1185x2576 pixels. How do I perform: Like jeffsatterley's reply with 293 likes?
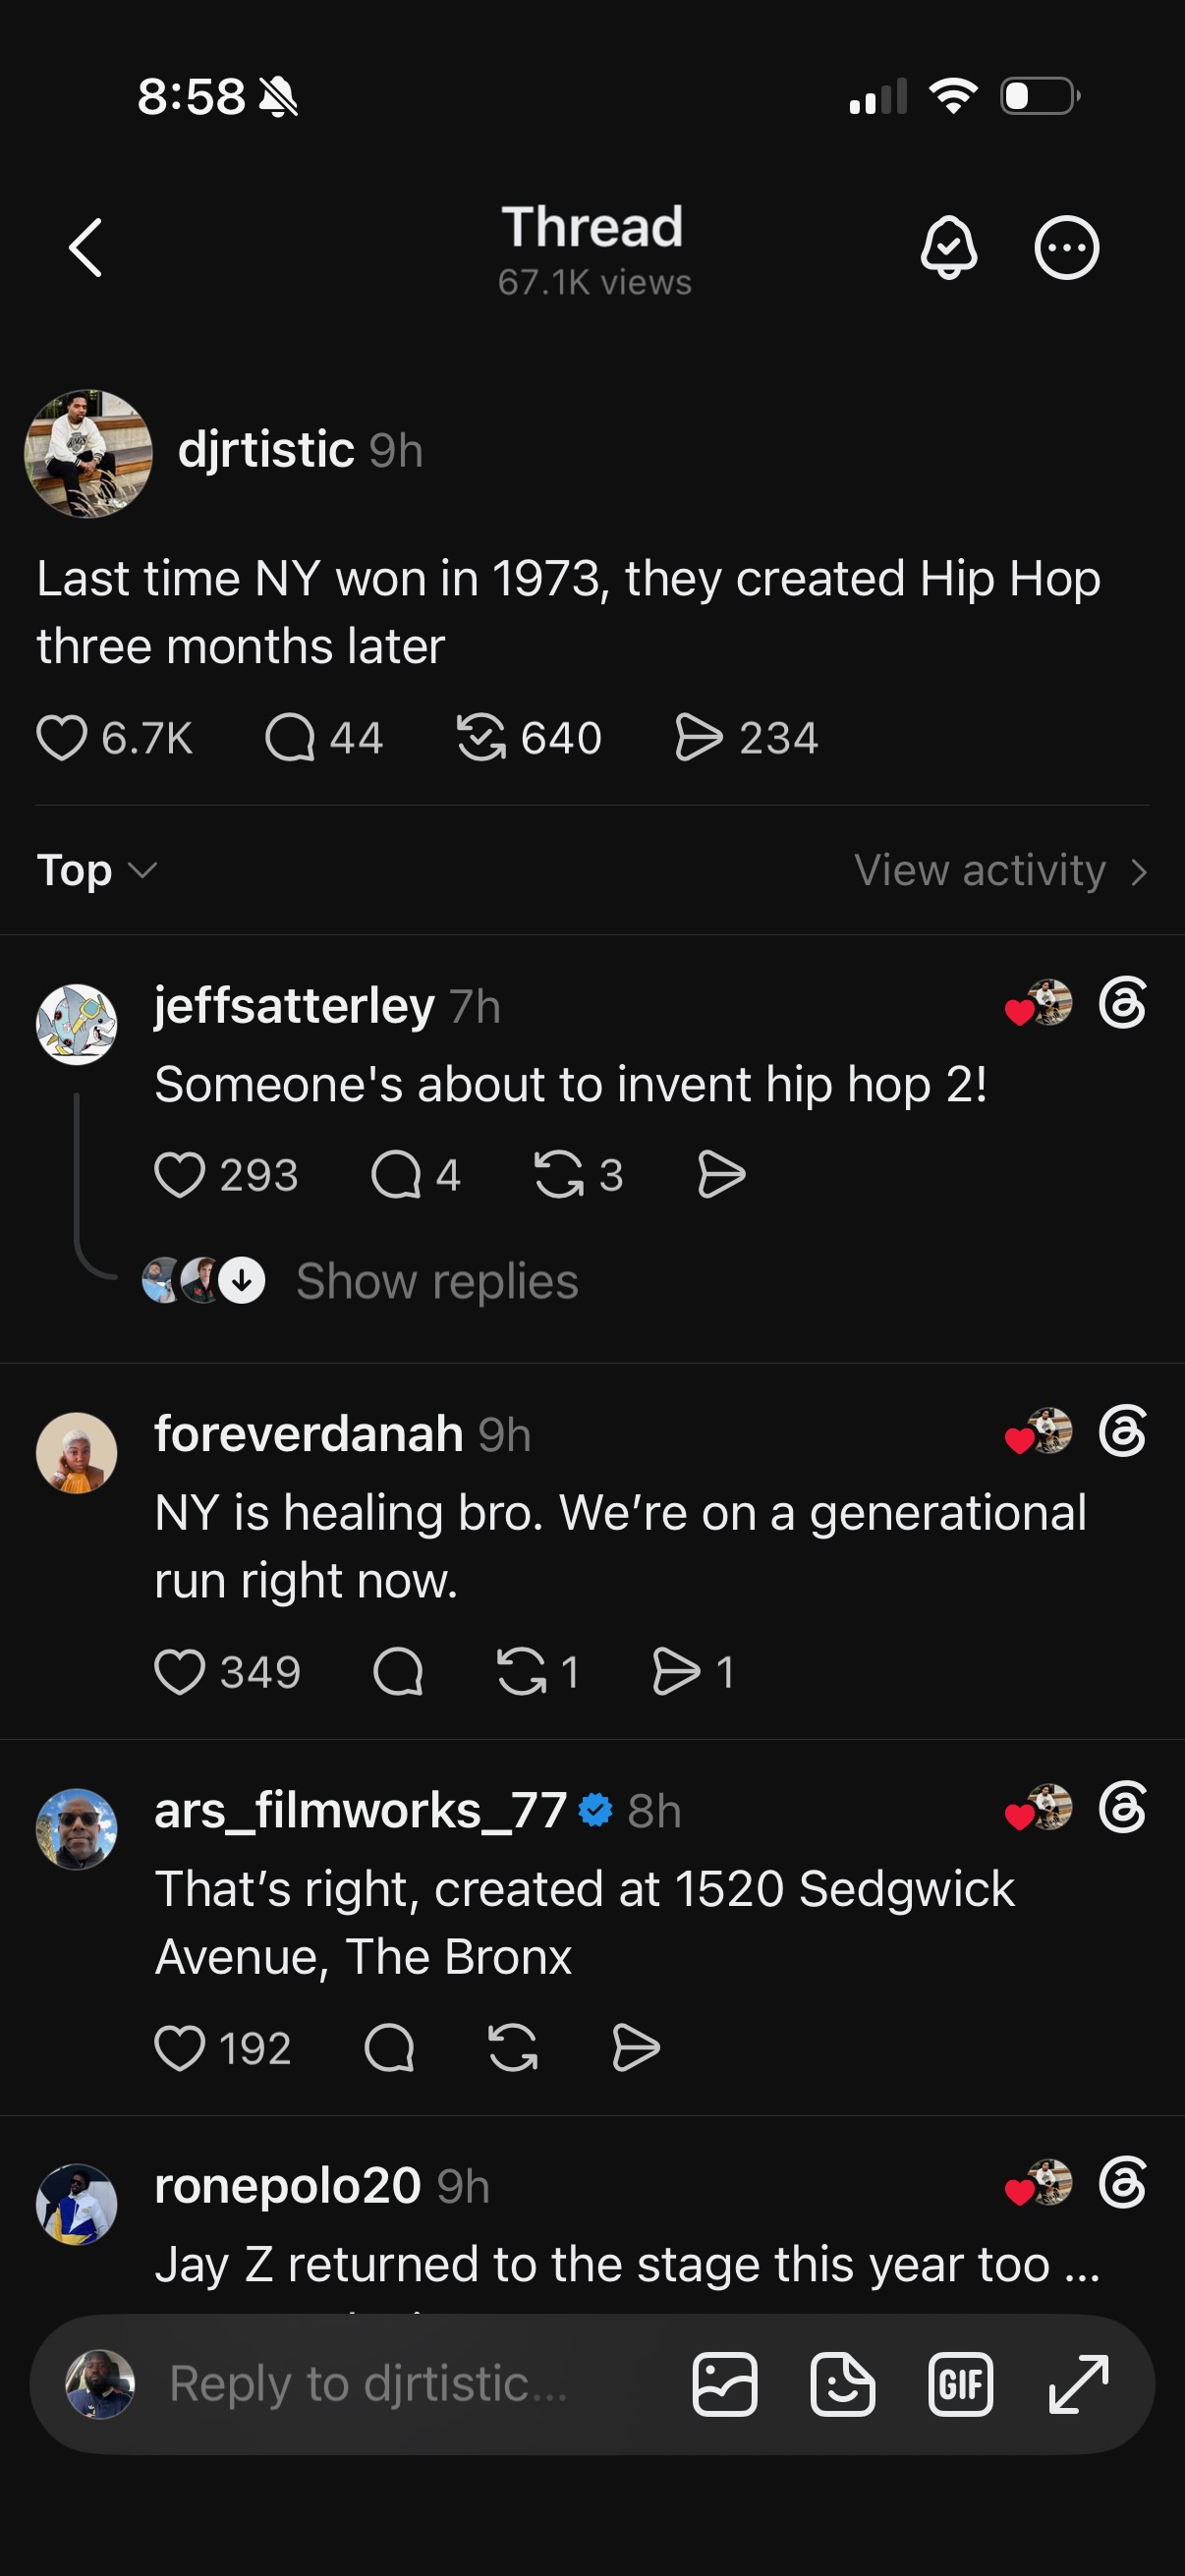point(180,1174)
